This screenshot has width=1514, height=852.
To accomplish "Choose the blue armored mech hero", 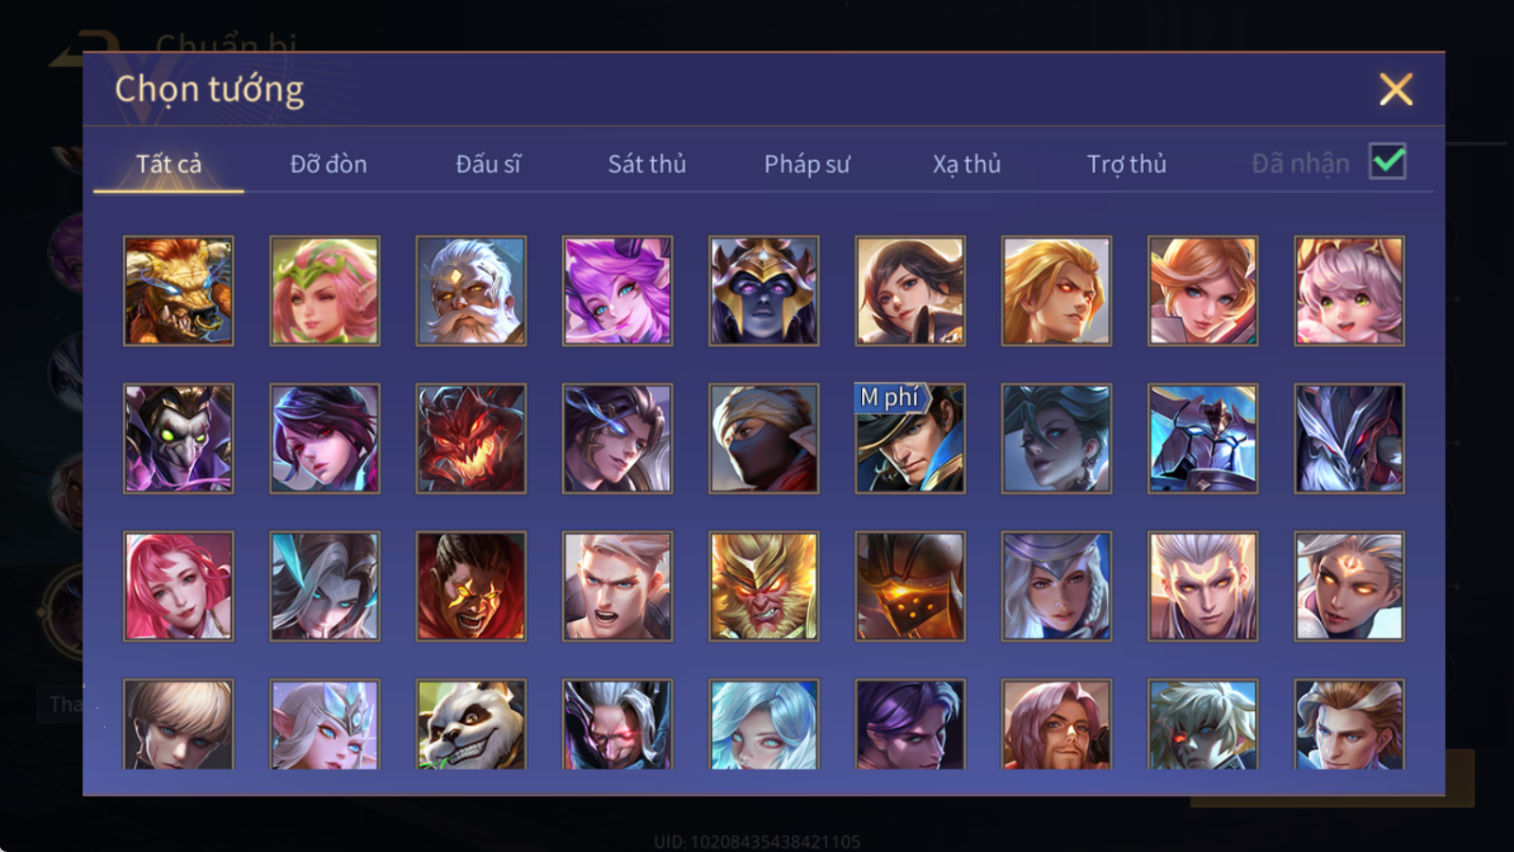I will tap(1203, 439).
